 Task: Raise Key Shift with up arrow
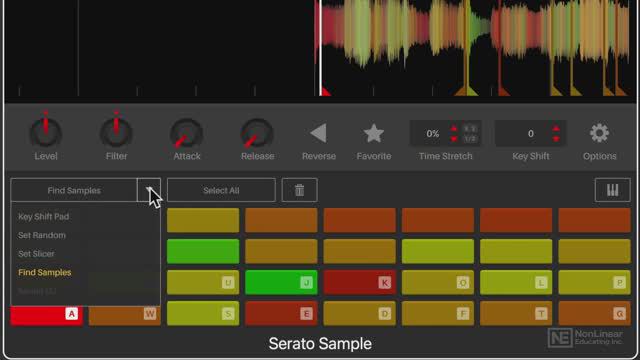point(556,129)
